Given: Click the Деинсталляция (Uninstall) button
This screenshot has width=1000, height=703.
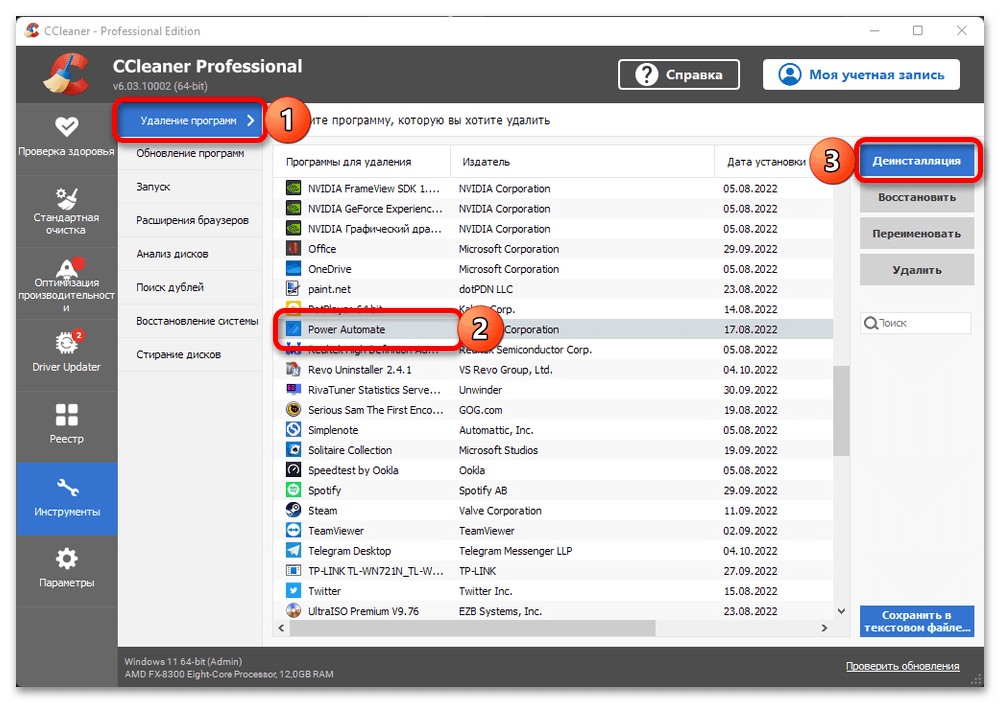Looking at the screenshot, I should (916, 161).
